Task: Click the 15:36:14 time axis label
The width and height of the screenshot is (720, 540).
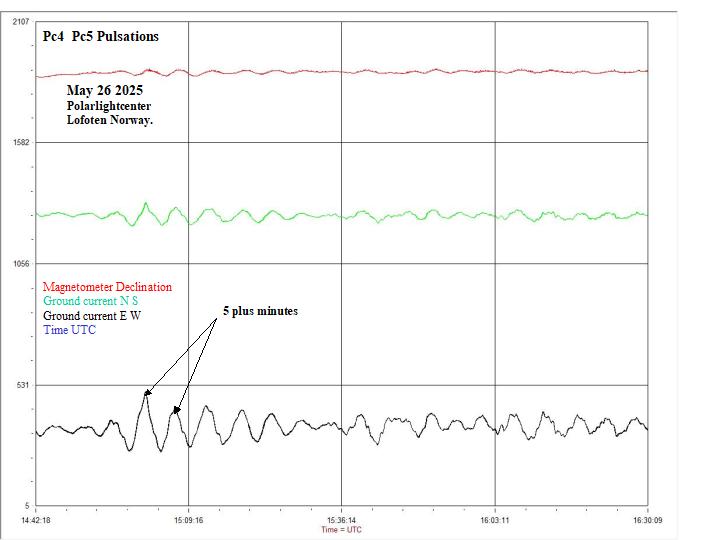Action: click(x=342, y=519)
